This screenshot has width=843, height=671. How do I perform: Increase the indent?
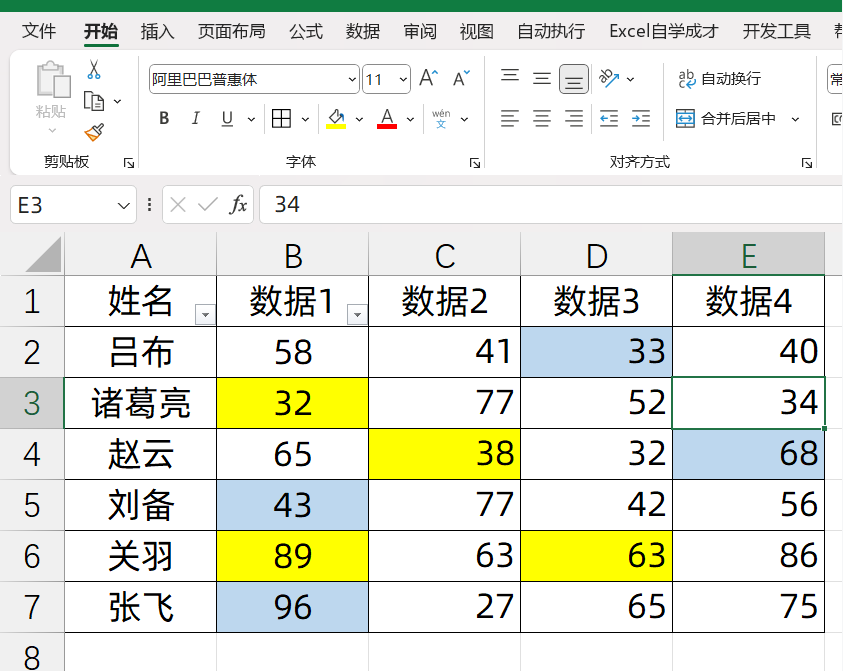[x=641, y=118]
